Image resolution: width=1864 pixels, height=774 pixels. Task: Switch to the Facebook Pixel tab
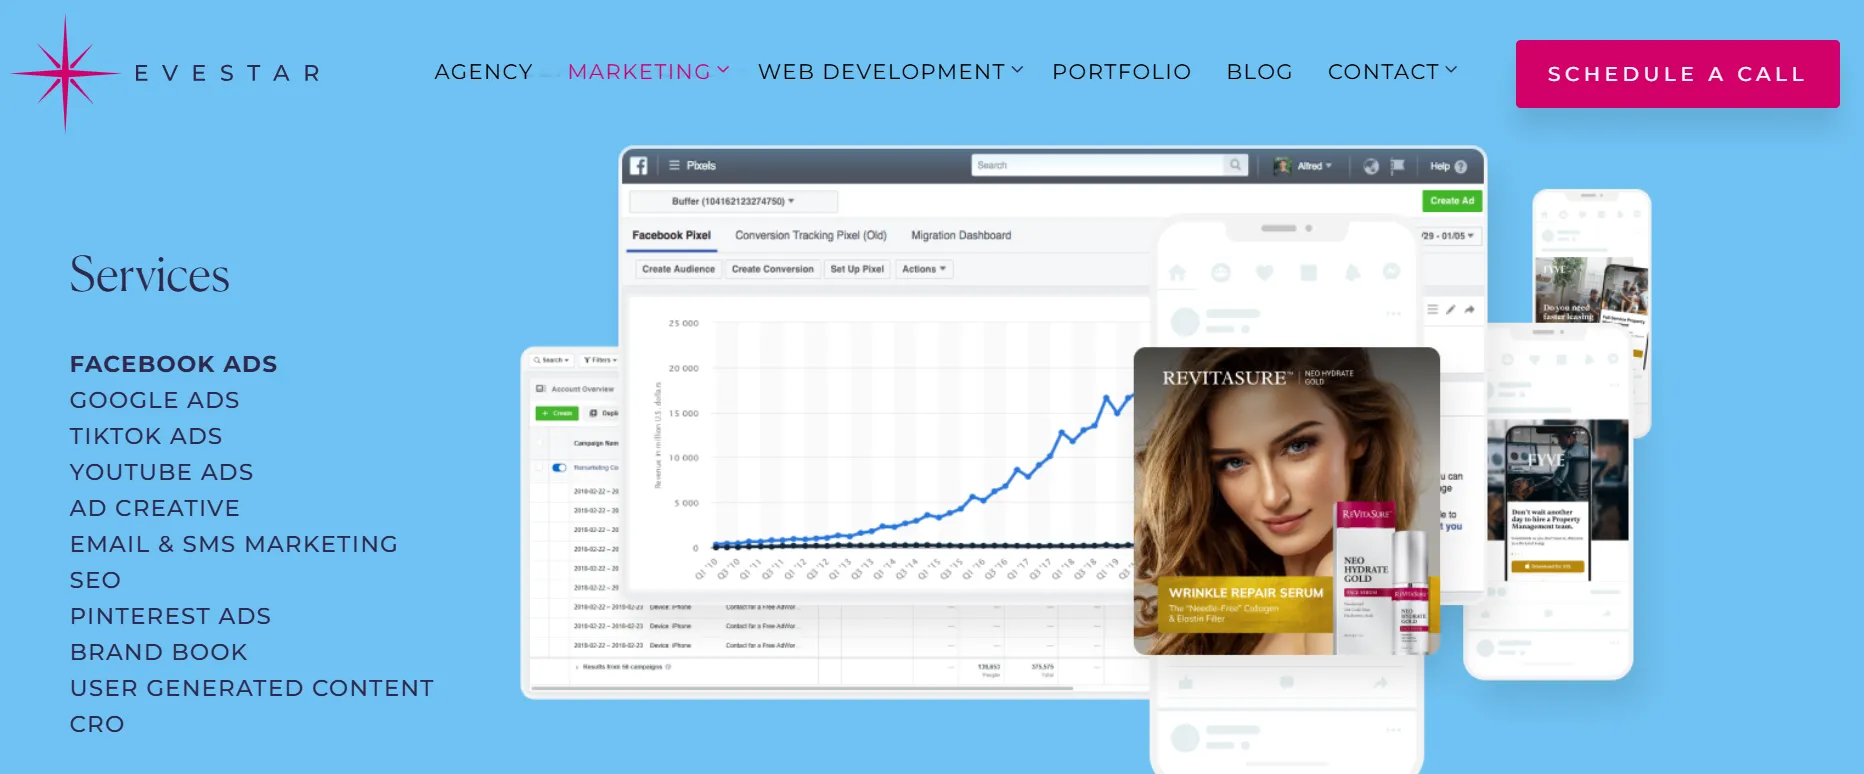click(671, 236)
